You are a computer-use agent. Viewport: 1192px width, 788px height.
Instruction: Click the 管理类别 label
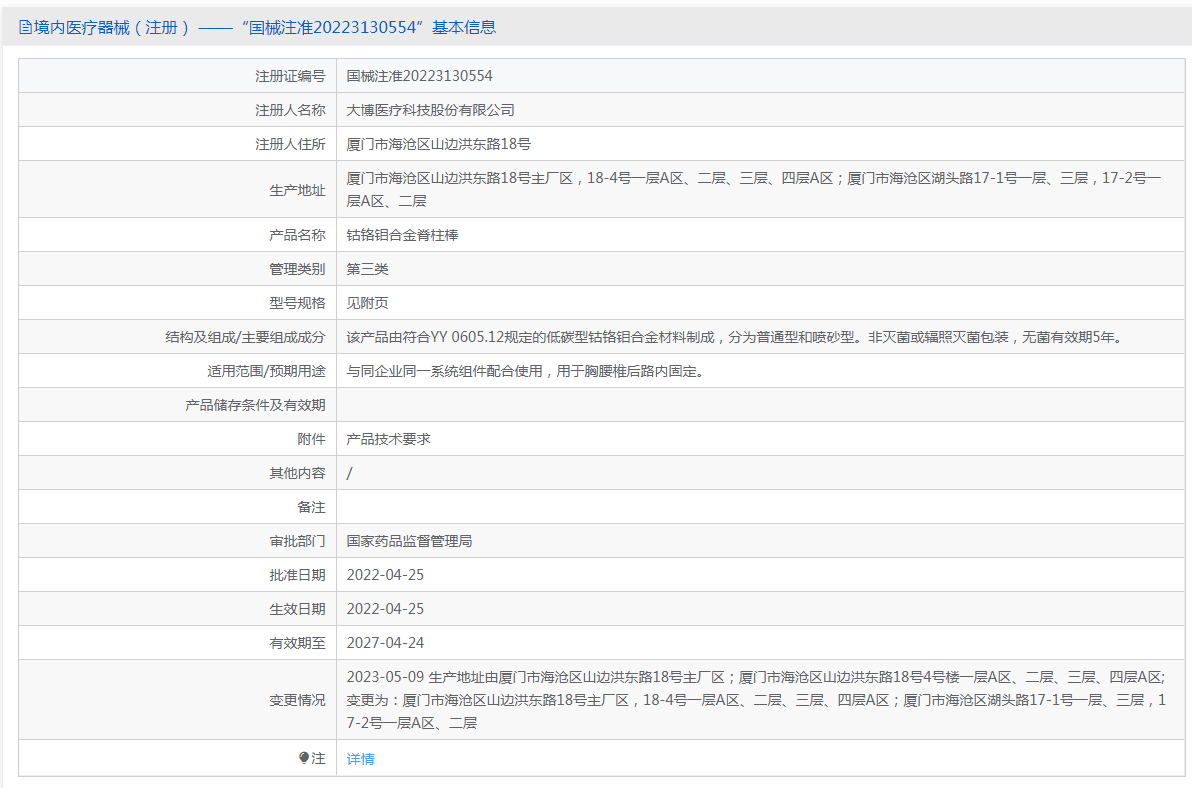[x=297, y=269]
